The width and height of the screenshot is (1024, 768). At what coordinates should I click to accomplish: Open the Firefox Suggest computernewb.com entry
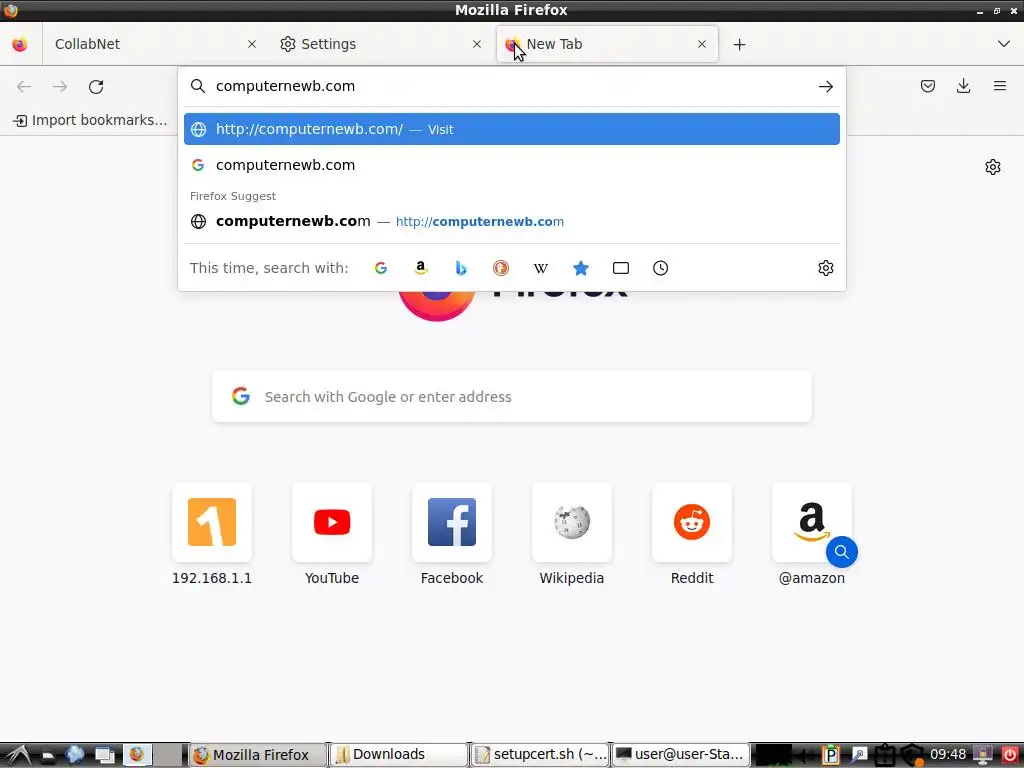tap(511, 221)
